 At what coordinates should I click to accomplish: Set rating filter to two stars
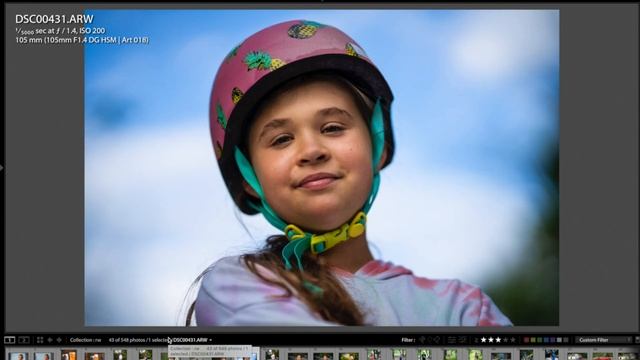491,340
